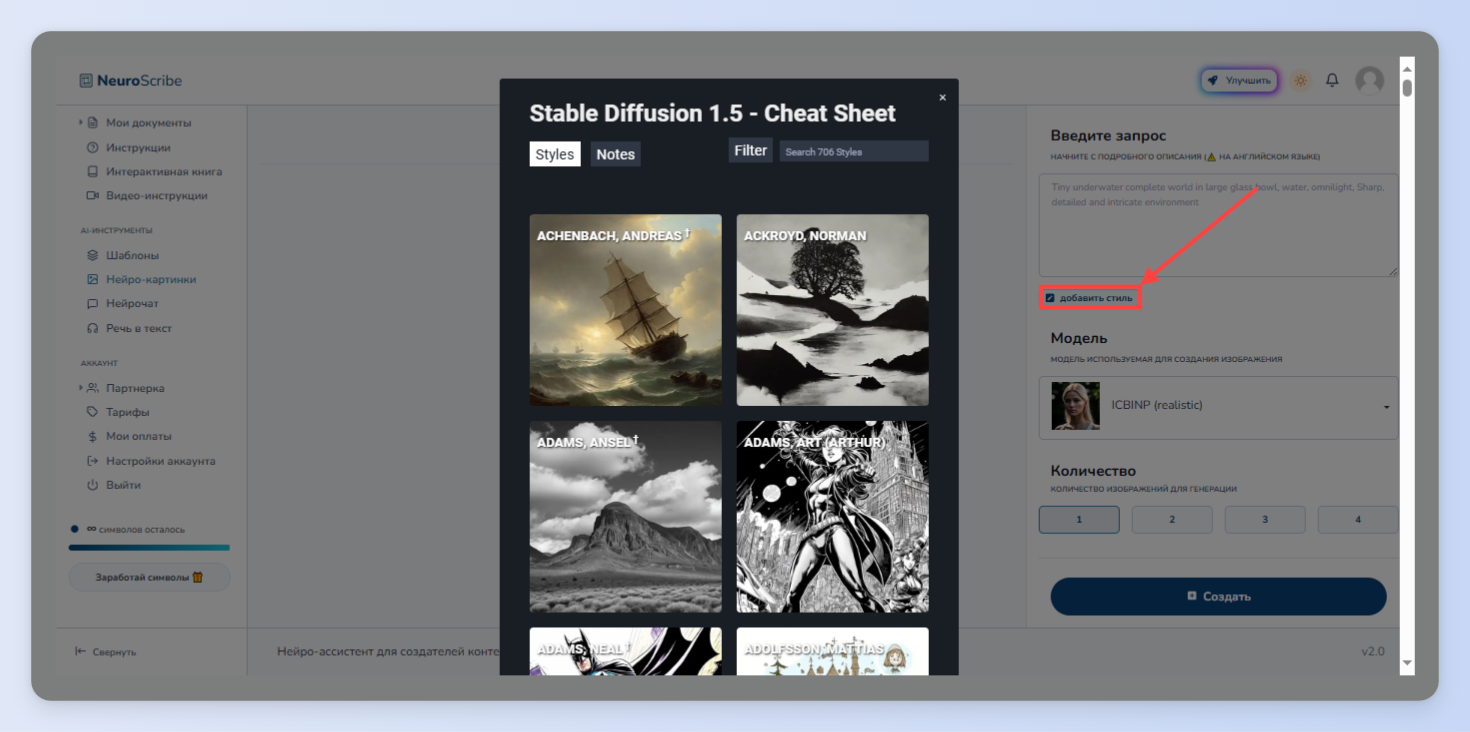Open Инструкции help icon
This screenshot has height=732, width=1470.
pos(93,148)
